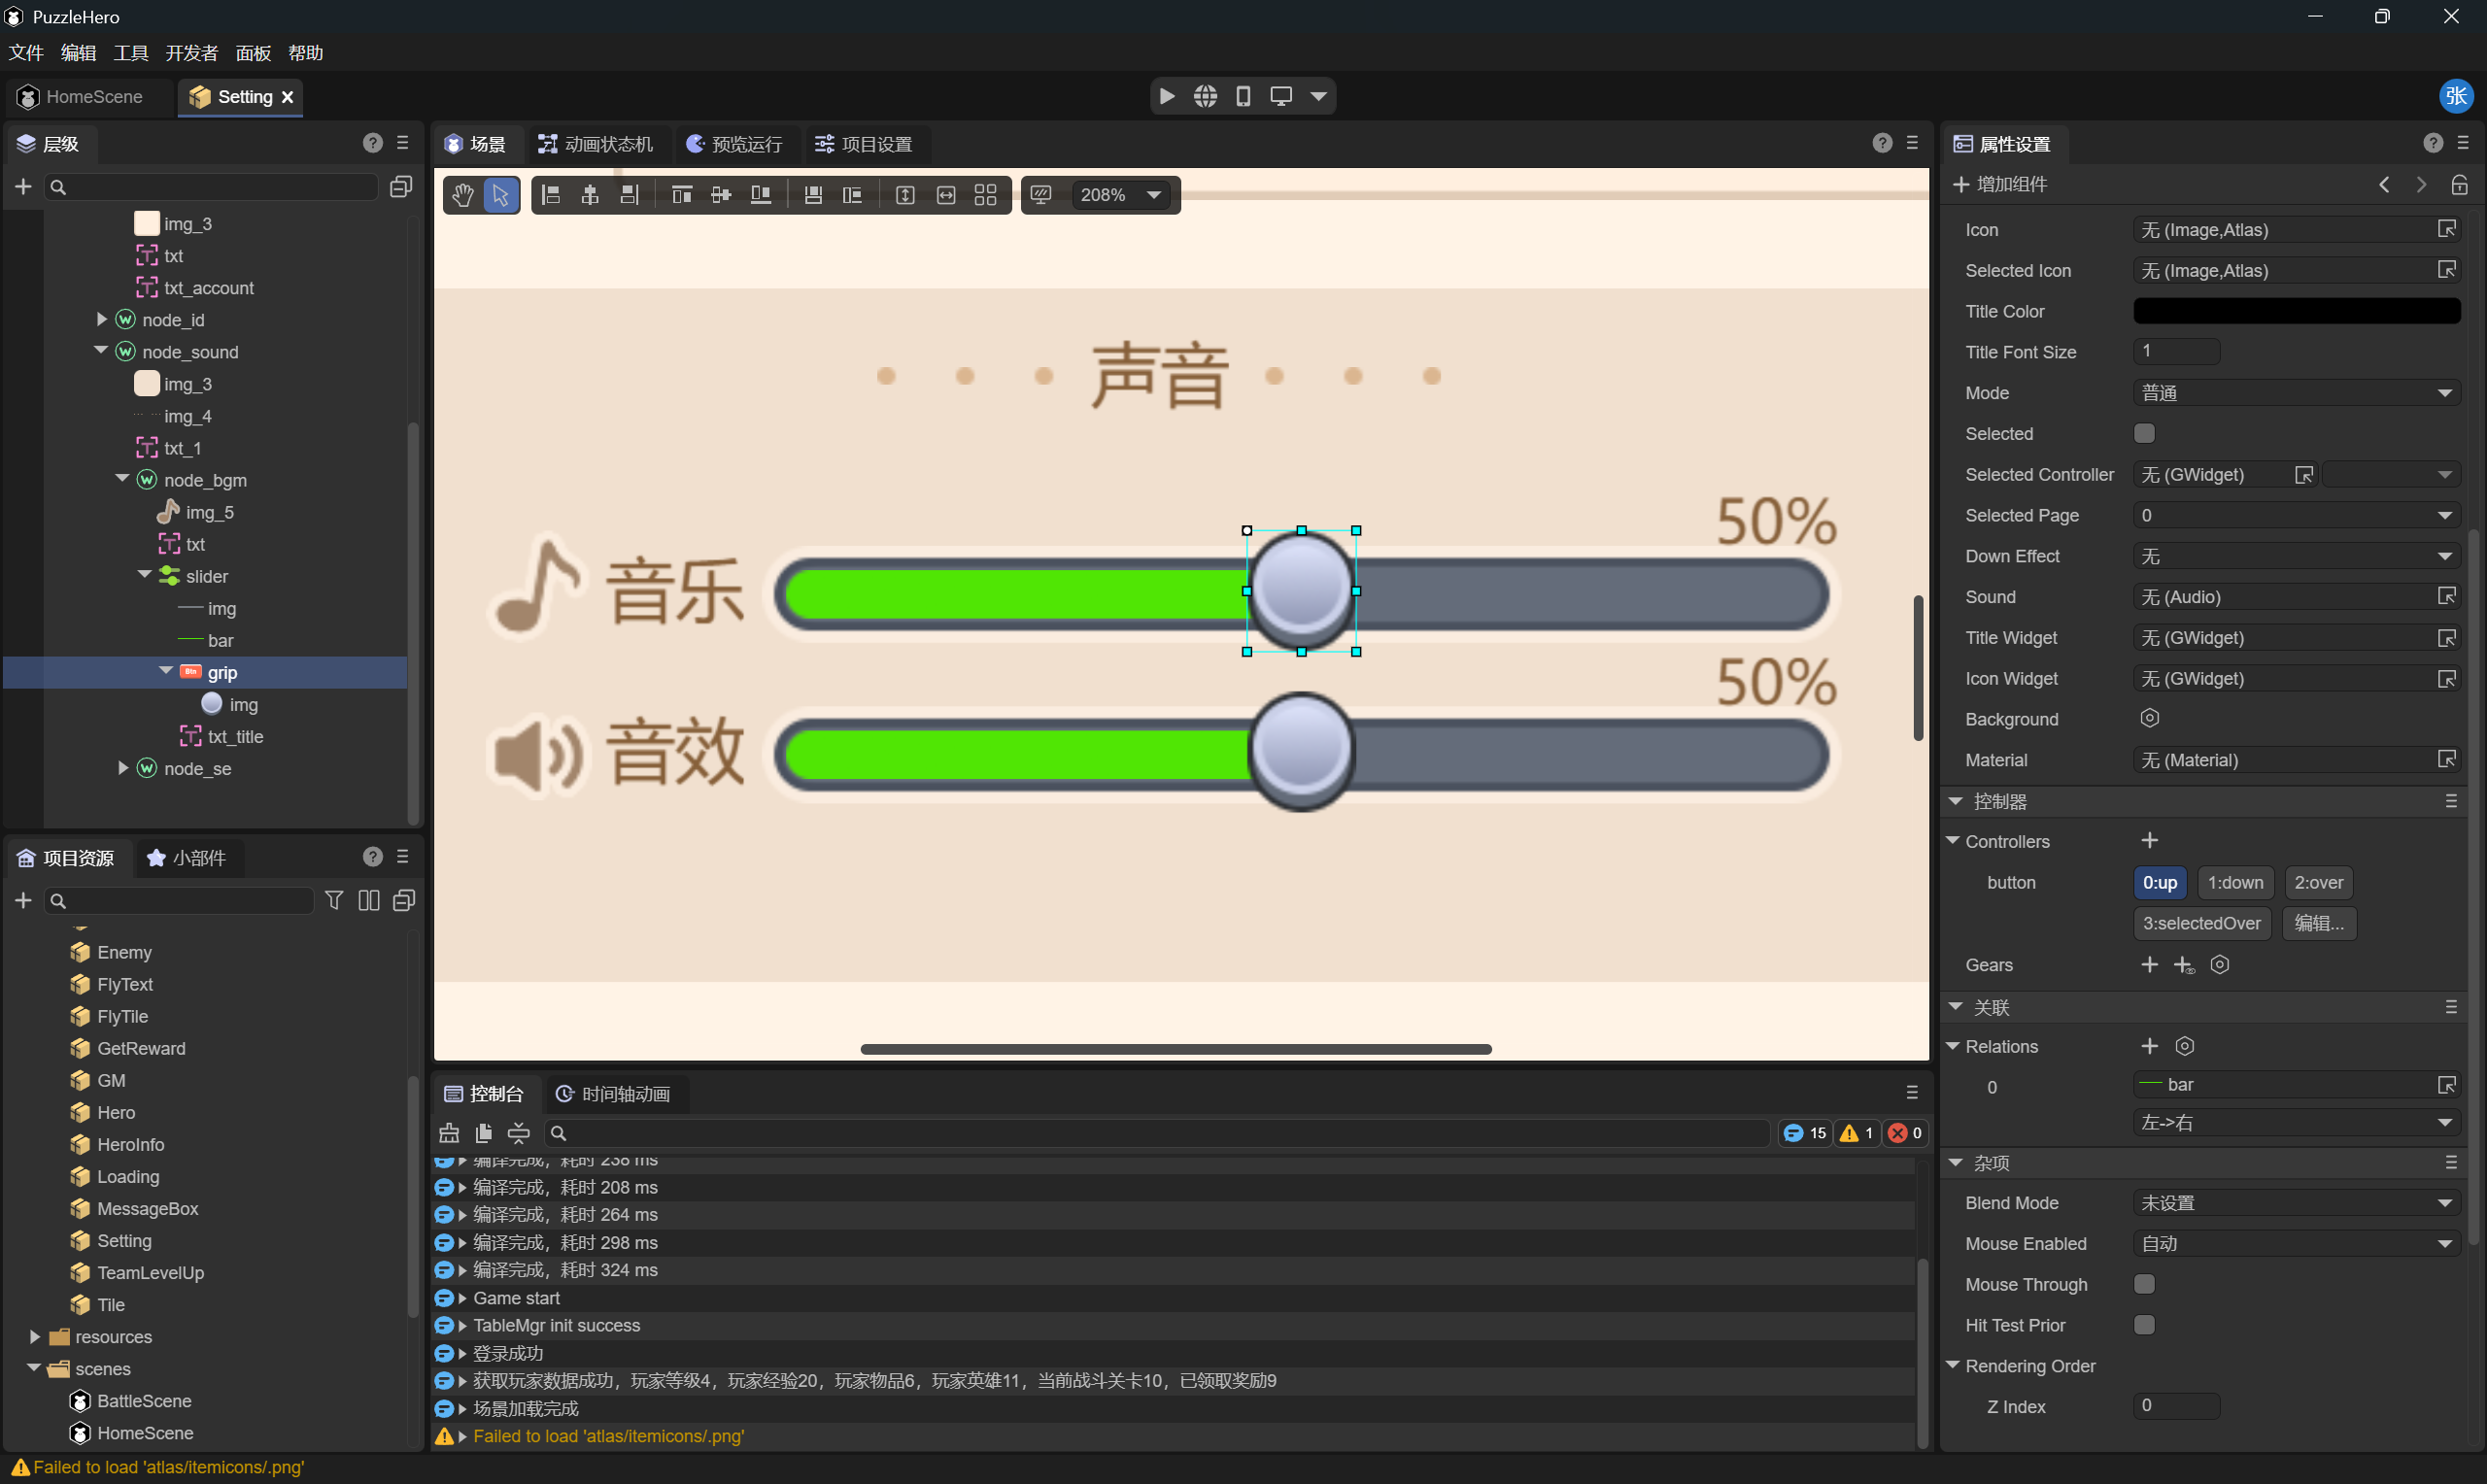
Task: Click the filter icon in project resources
Action: [x=334, y=900]
